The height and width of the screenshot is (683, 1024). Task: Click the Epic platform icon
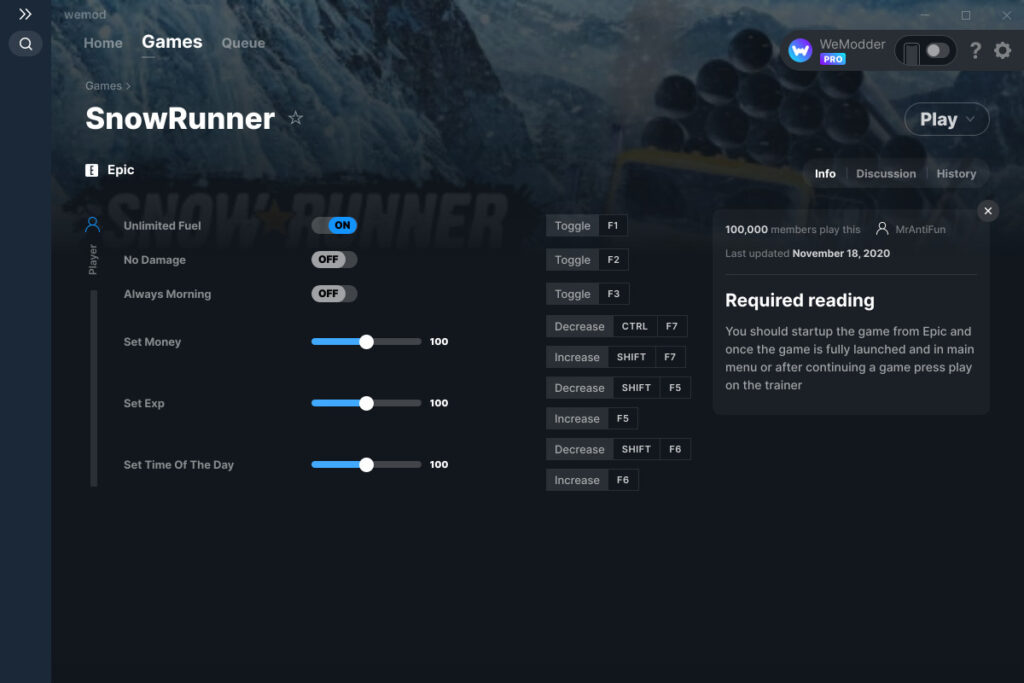91,169
